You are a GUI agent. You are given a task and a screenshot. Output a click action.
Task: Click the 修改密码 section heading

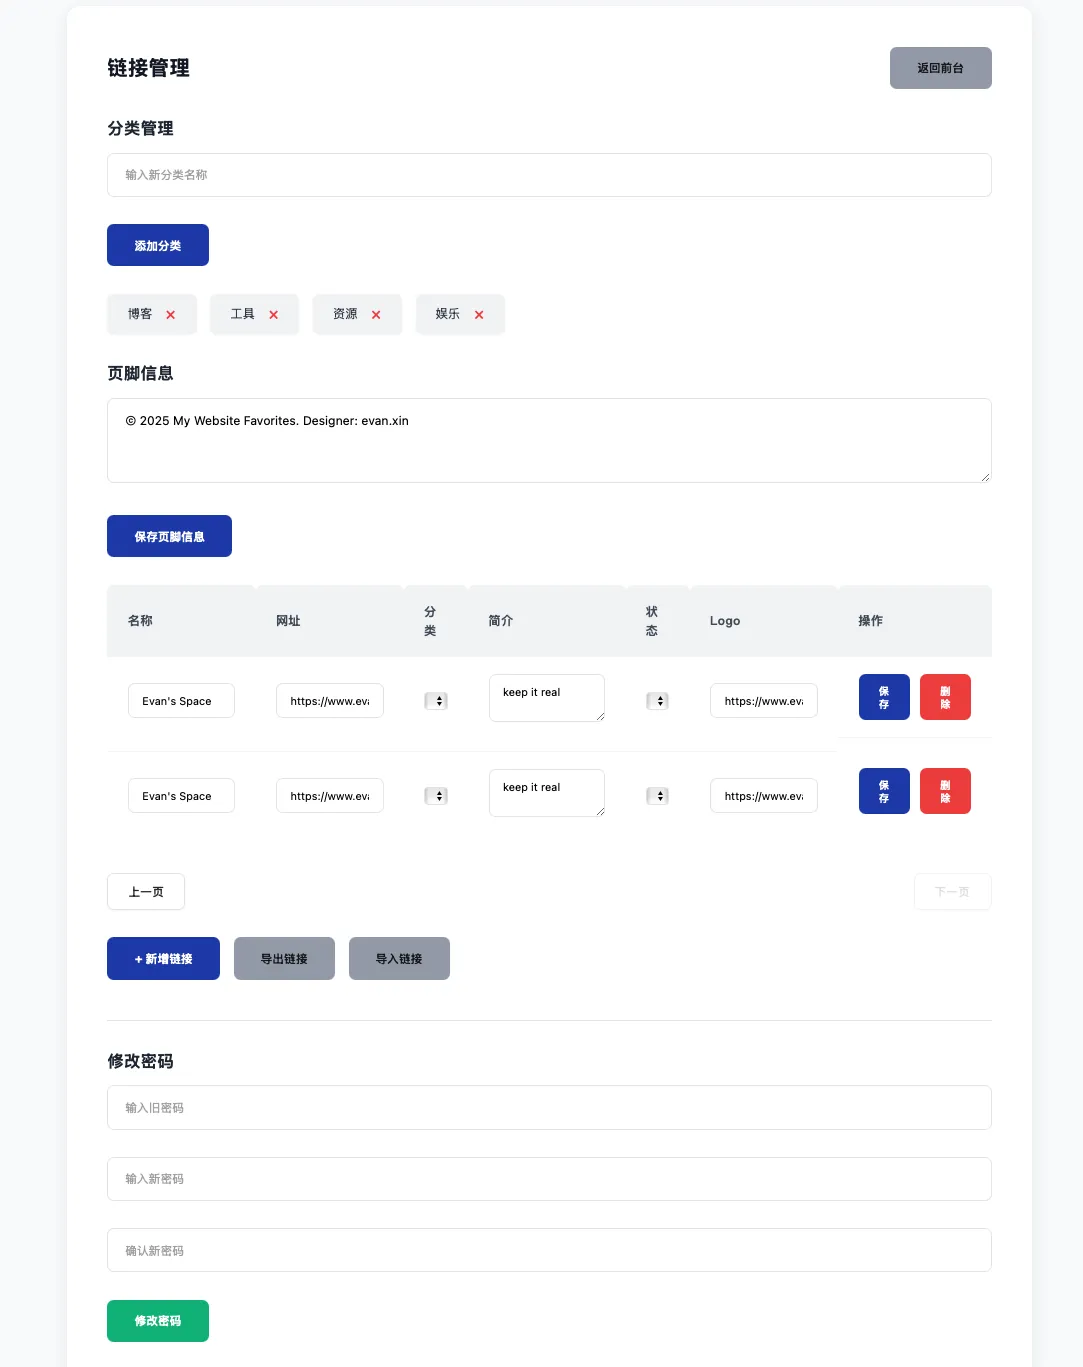point(140,1061)
